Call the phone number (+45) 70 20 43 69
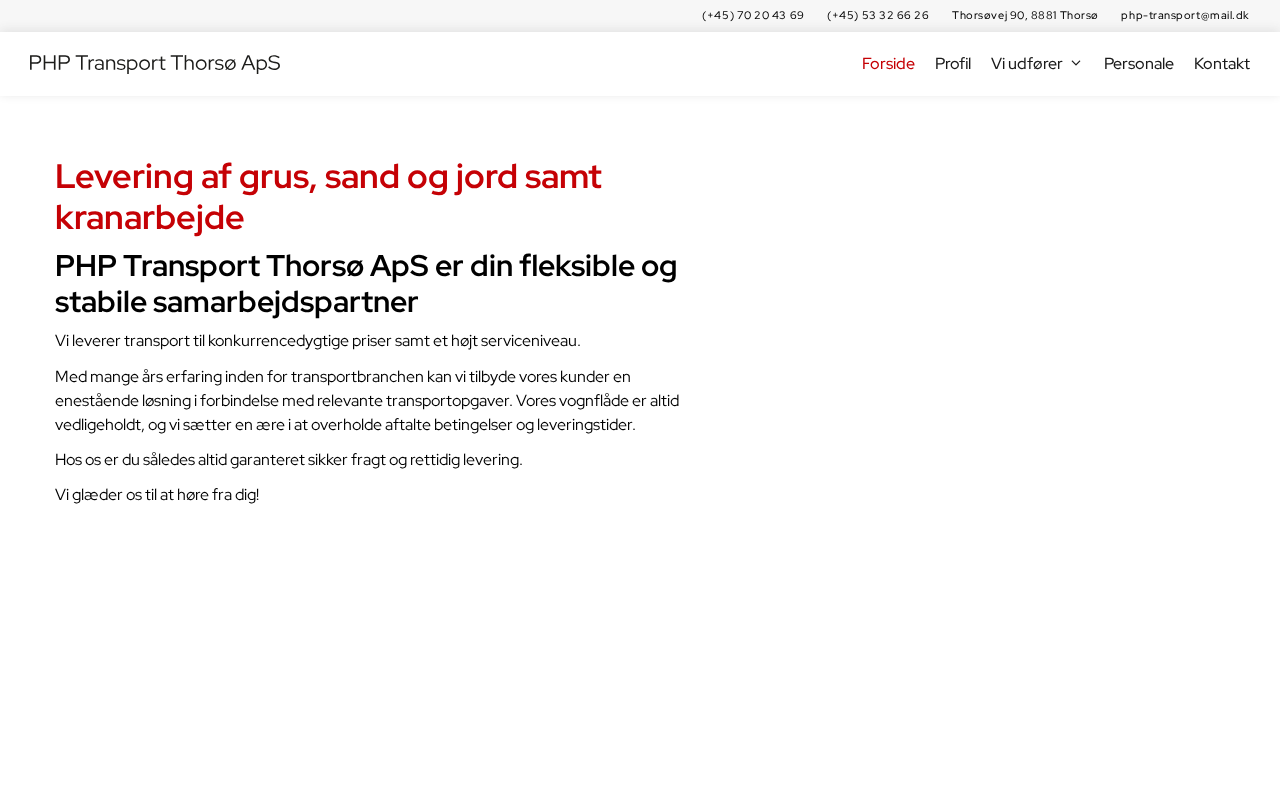The image size is (1280, 800). (753, 15)
